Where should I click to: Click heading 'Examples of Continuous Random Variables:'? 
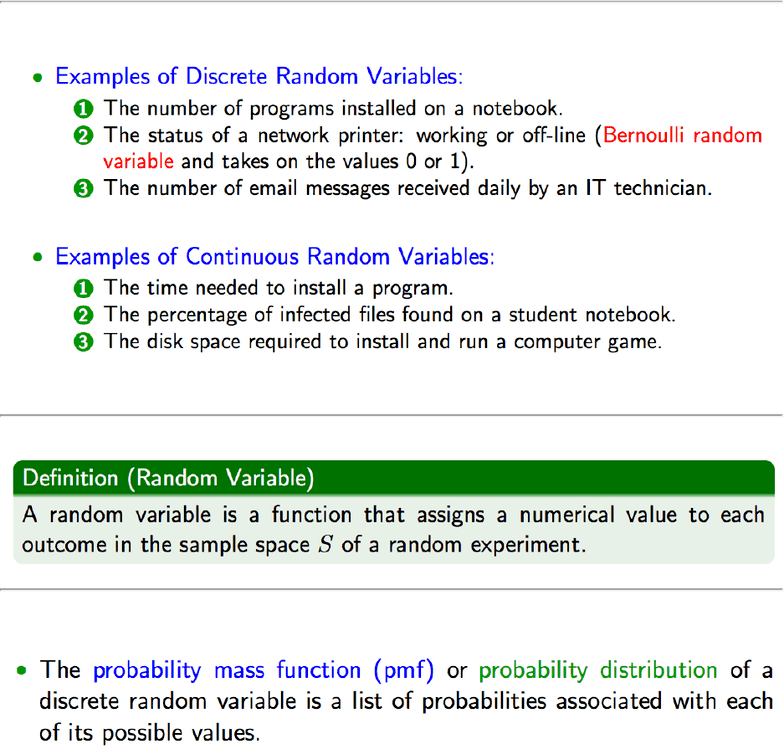[x=274, y=256]
